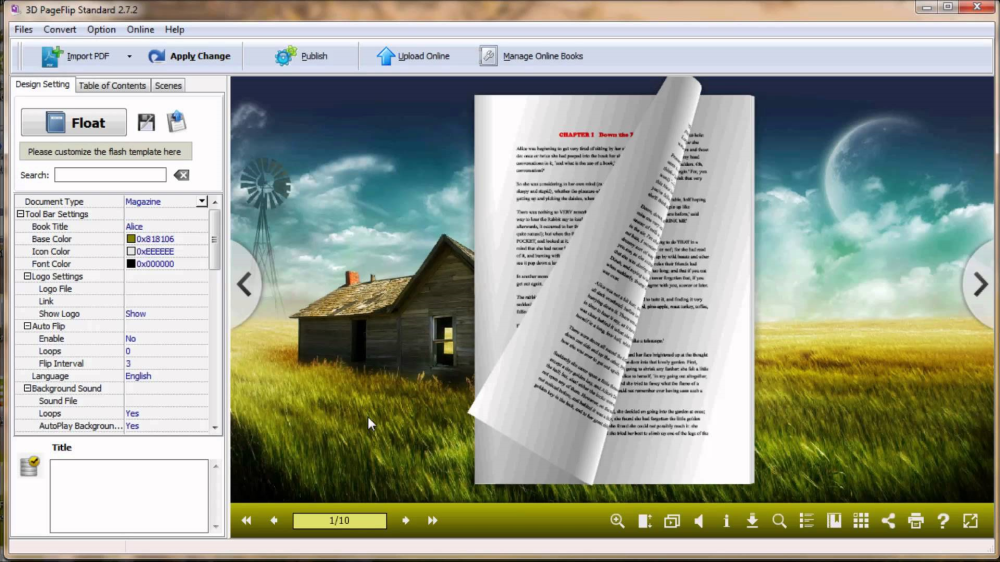Screen dimensions: 1000x562
Task: Click the print icon
Action: point(916,521)
